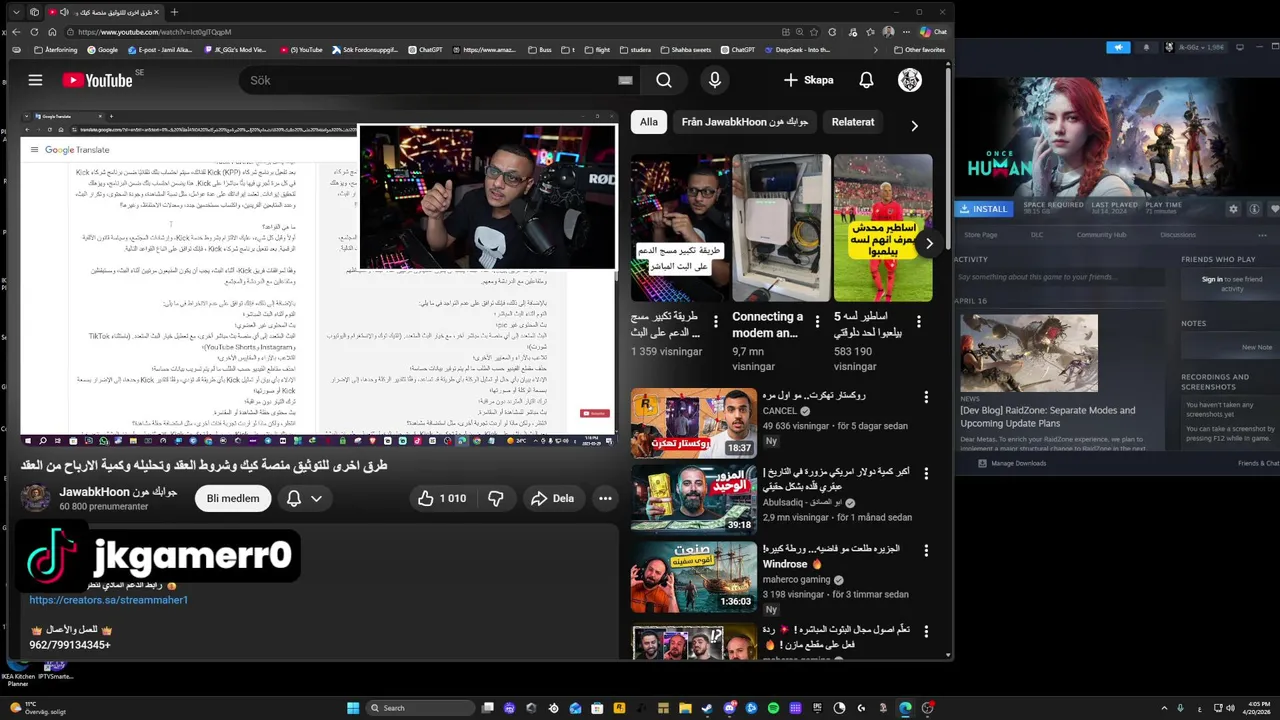Open the Discussions tab in Steam
This screenshot has height=720, width=1280.
pyautogui.click(x=1177, y=235)
